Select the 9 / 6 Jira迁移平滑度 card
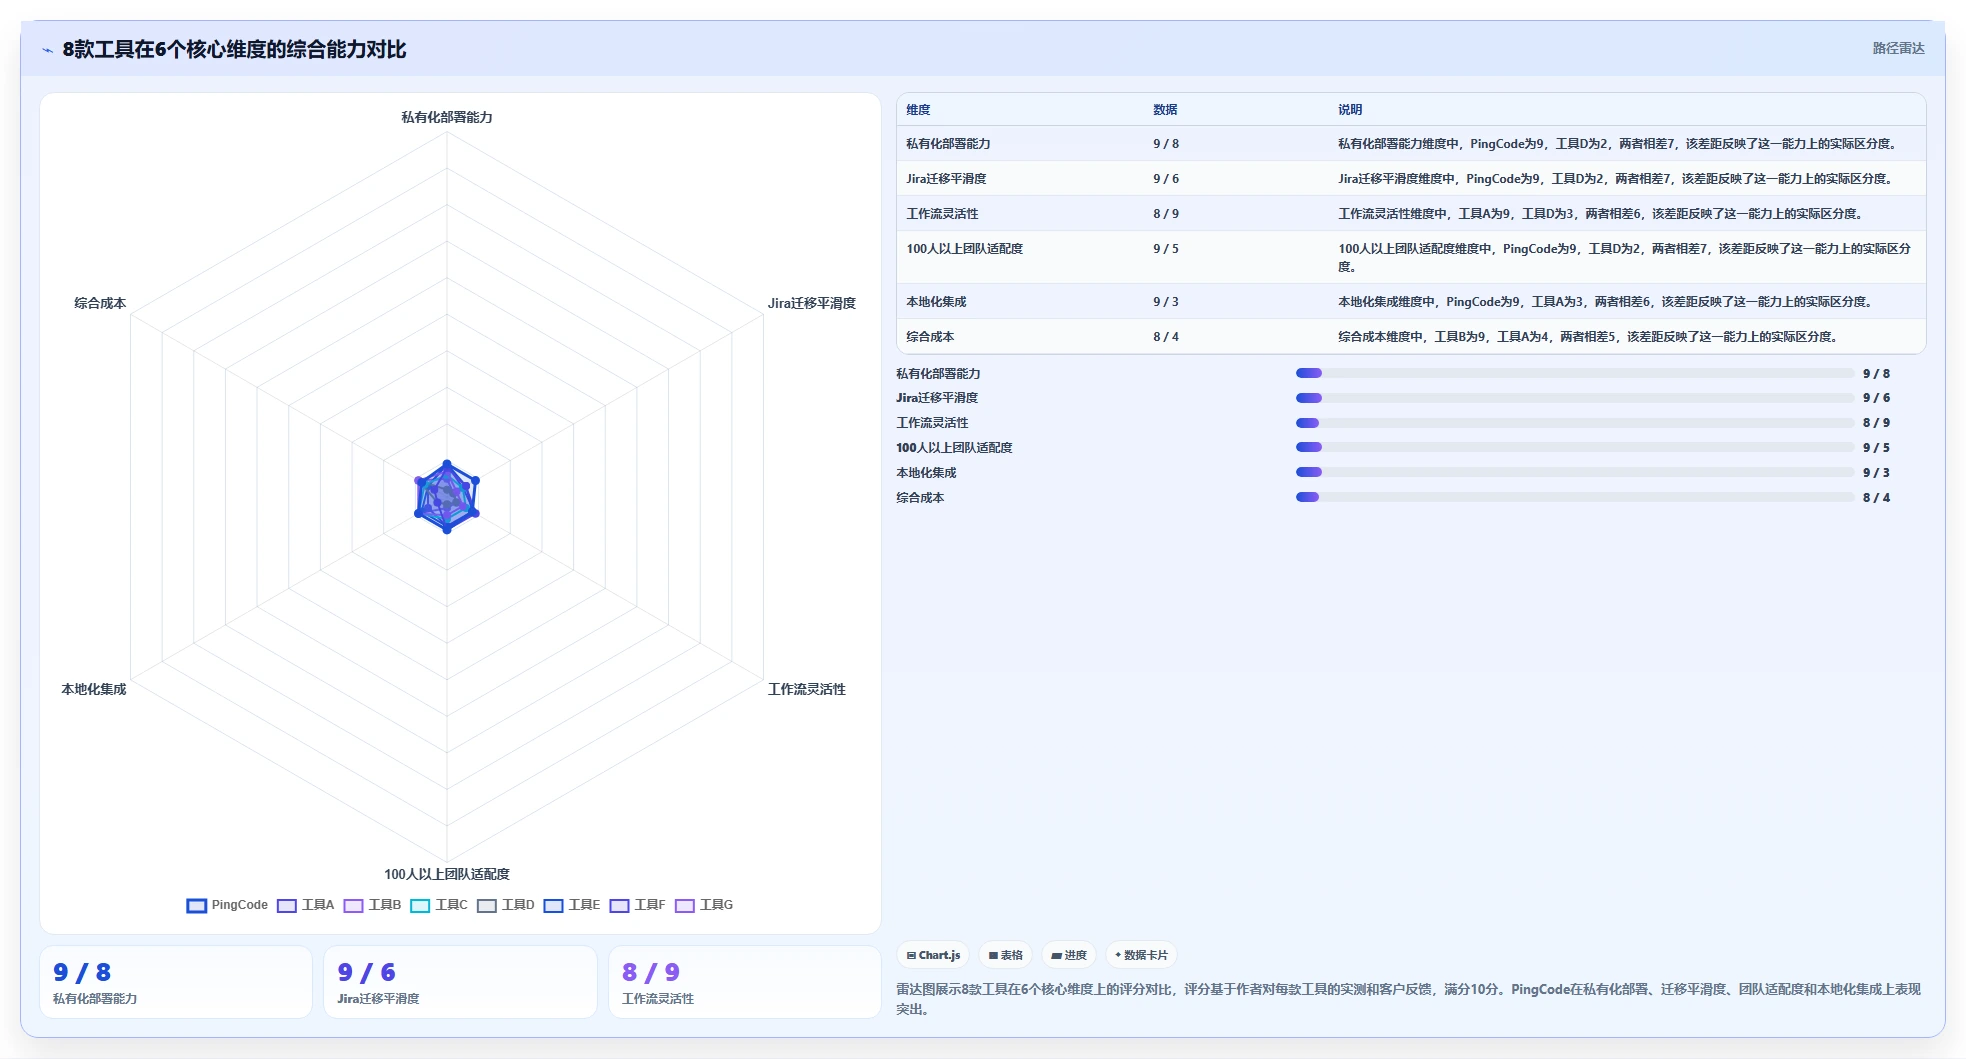1966x1059 pixels. [x=460, y=982]
